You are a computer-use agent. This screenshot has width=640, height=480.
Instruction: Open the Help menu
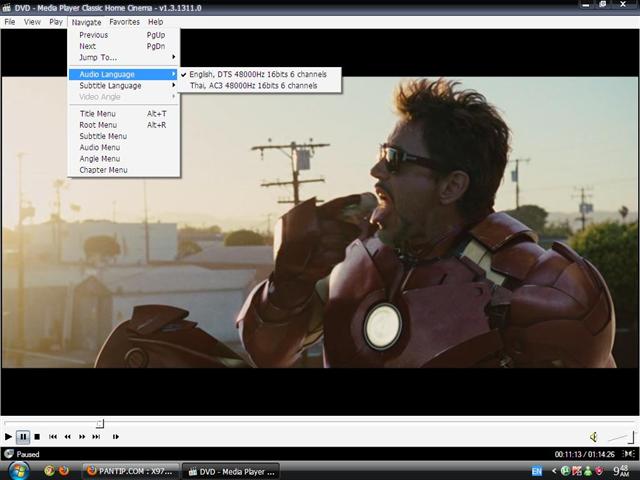point(156,22)
